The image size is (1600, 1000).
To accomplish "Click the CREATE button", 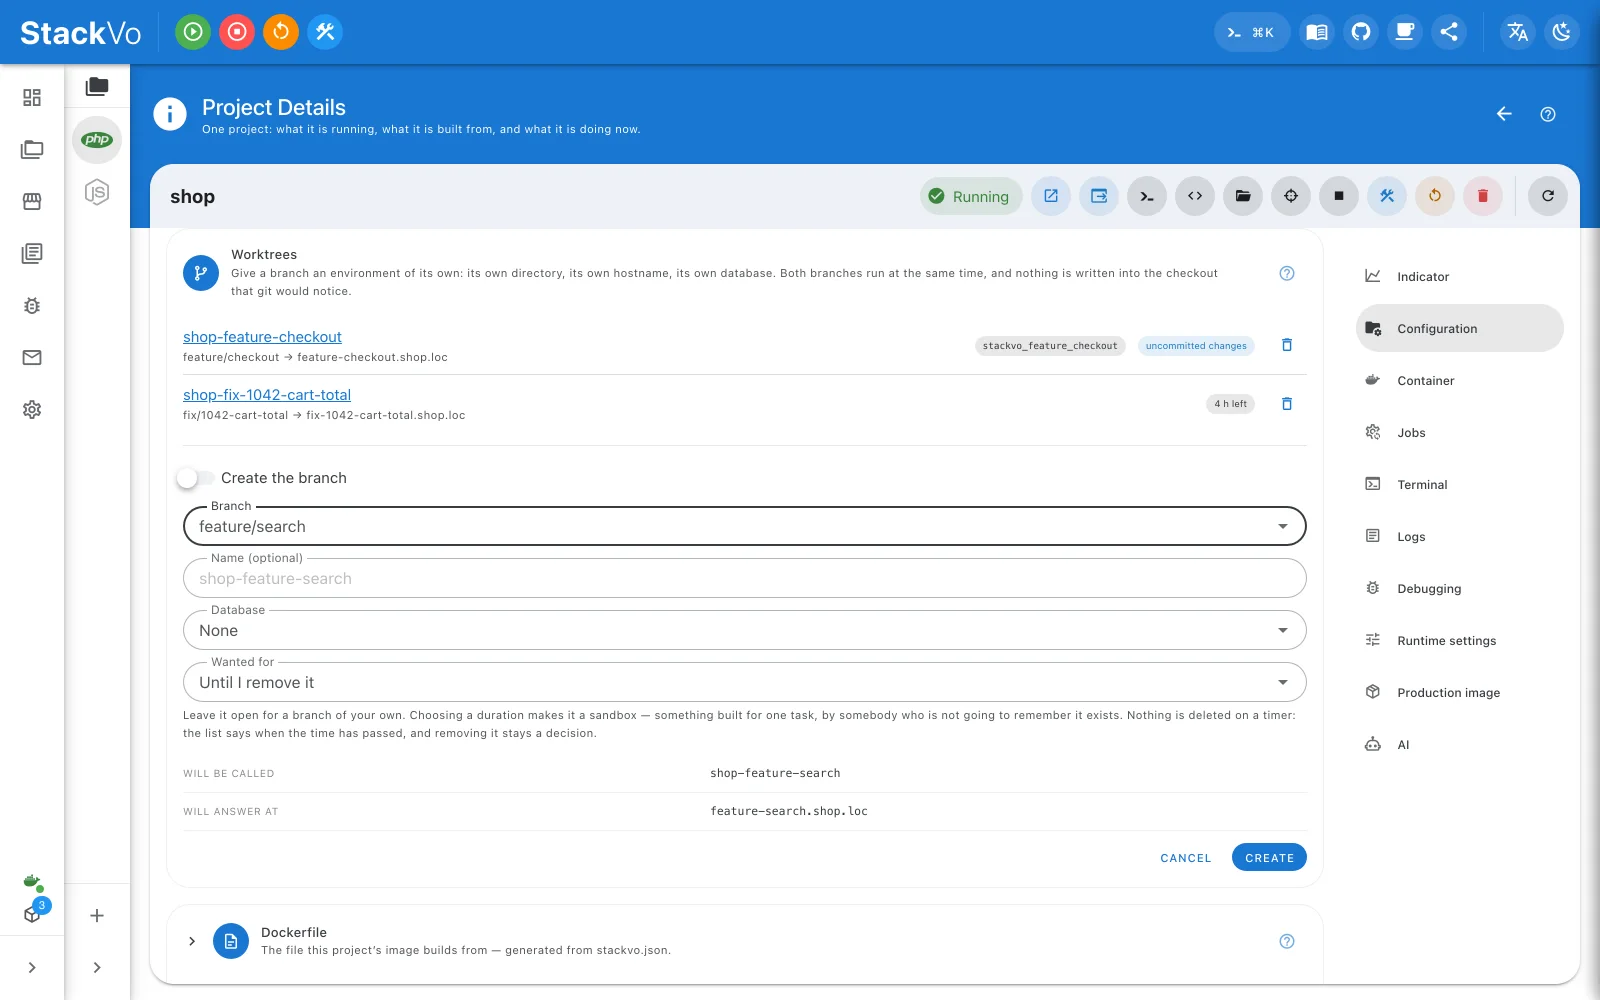I will (1269, 857).
